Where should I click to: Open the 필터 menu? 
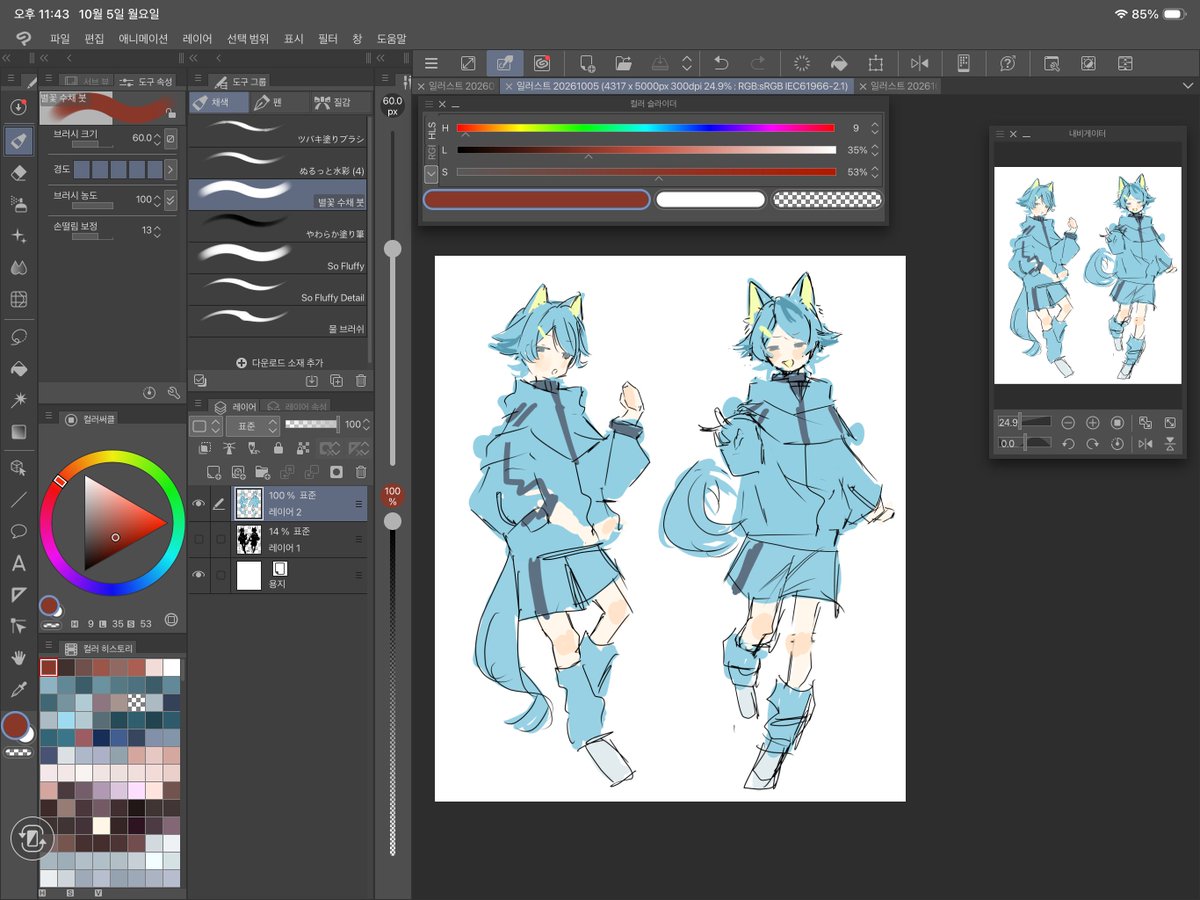(x=328, y=38)
